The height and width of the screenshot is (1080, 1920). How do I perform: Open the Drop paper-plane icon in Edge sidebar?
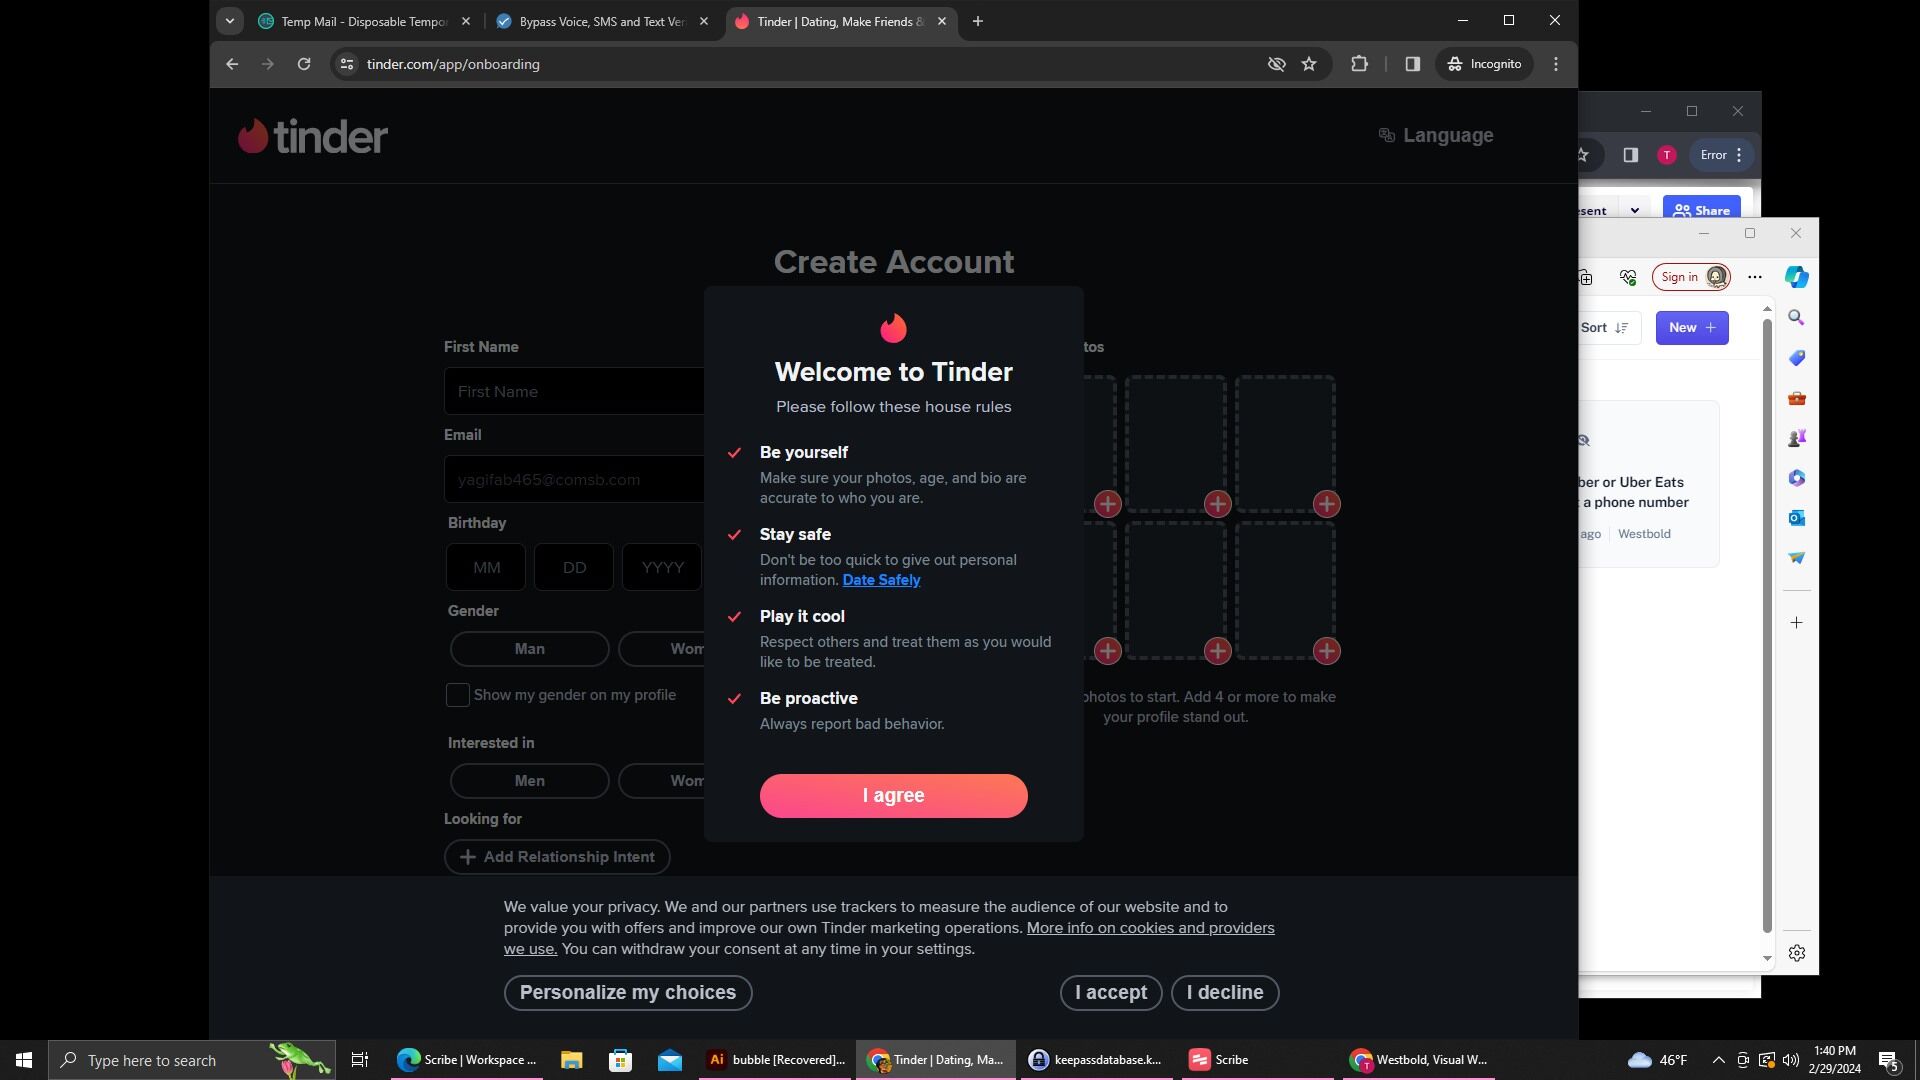pos(1796,558)
